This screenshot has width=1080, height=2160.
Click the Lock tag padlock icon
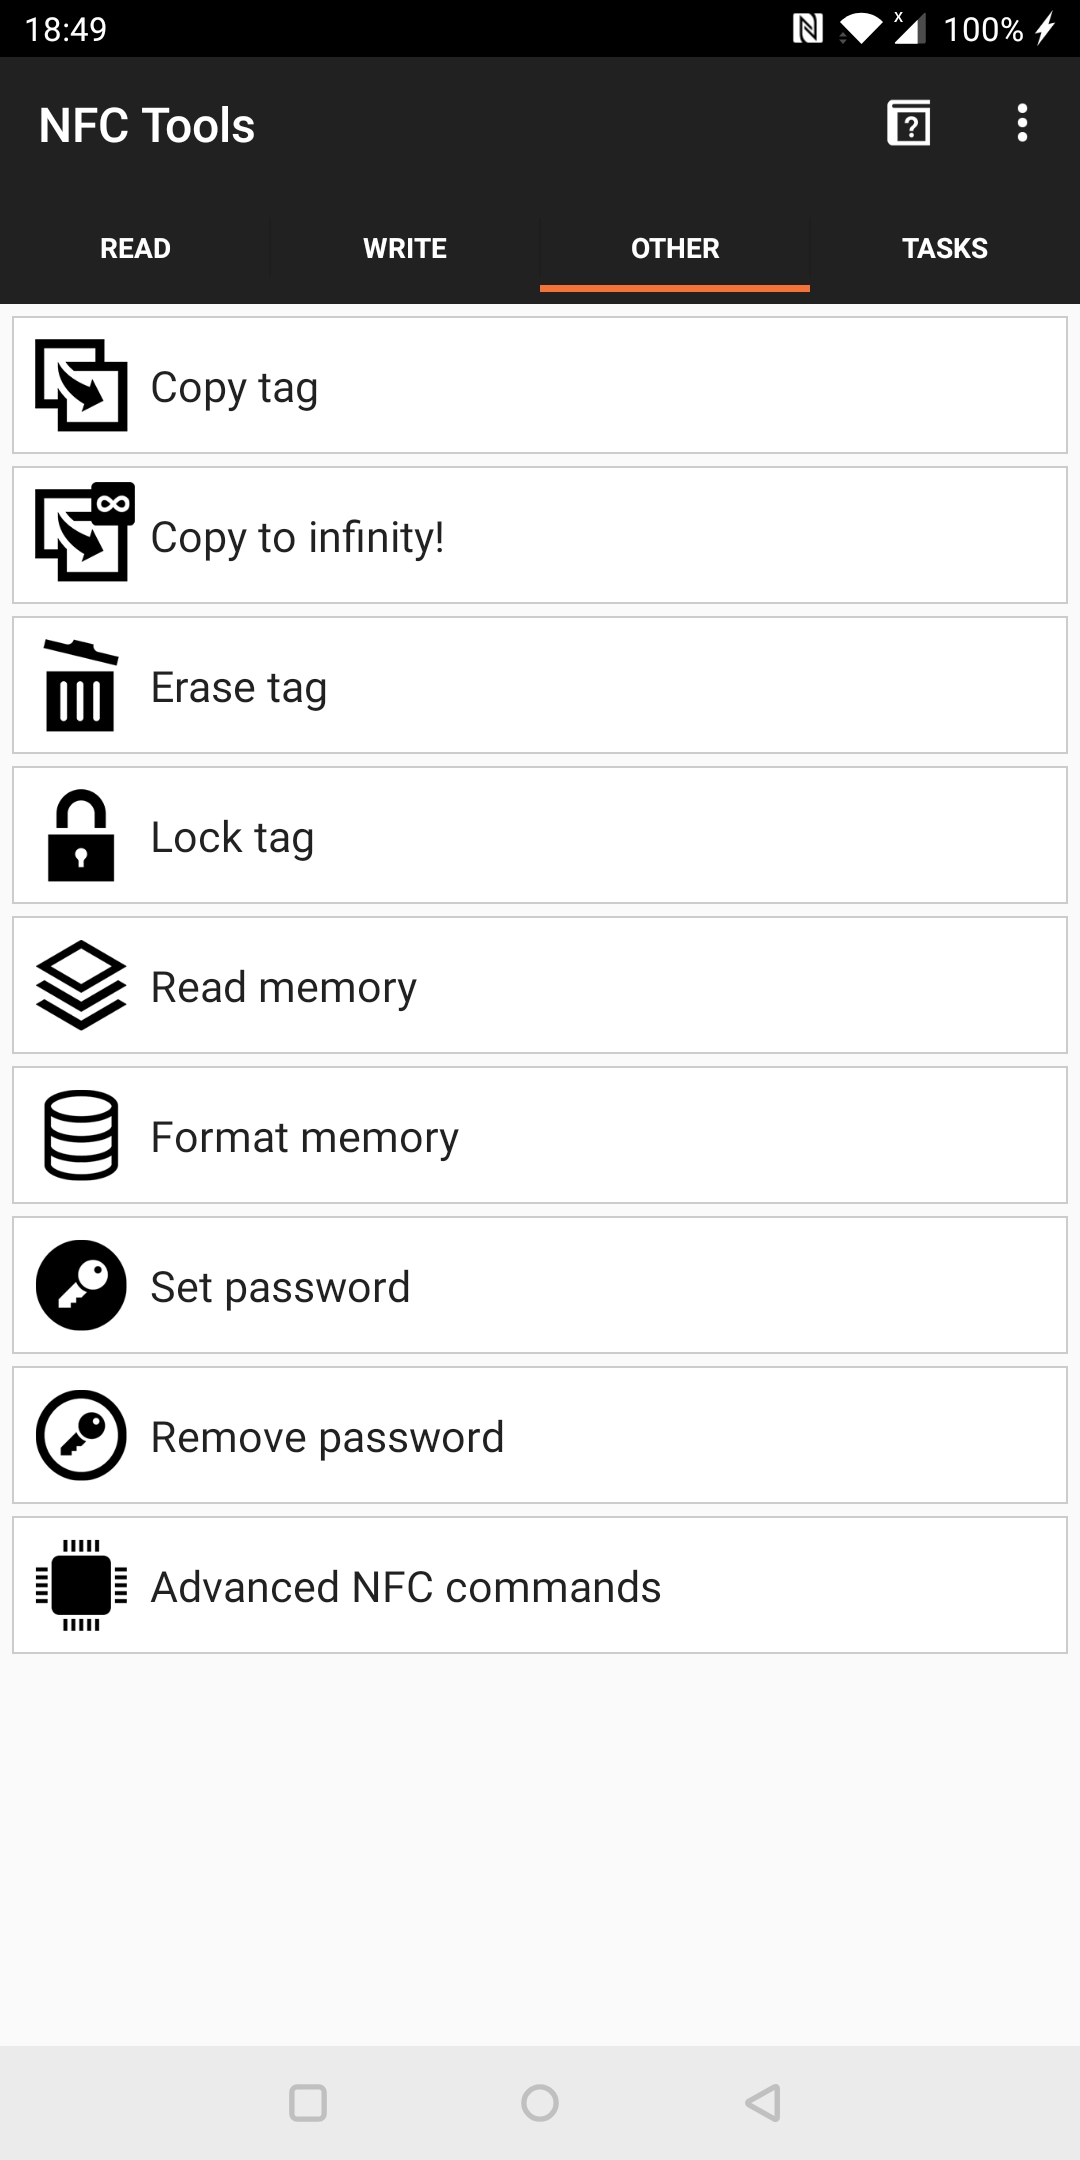coord(81,836)
